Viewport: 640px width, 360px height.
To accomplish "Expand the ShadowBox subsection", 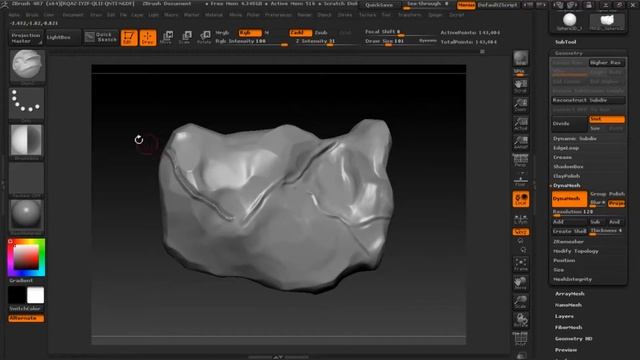I will pyautogui.click(x=568, y=167).
